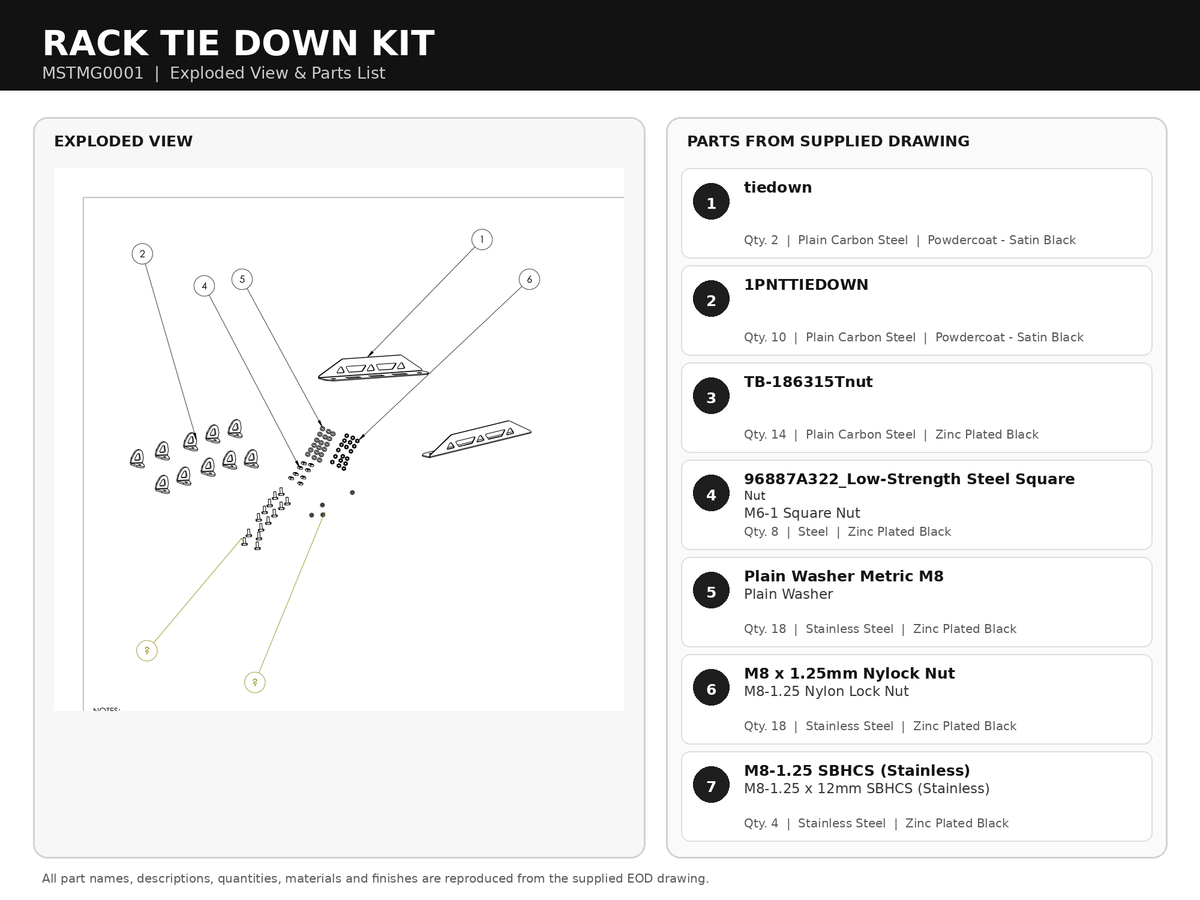Open the tiedown part card
Screen dimensions: 1200x900
click(916, 213)
